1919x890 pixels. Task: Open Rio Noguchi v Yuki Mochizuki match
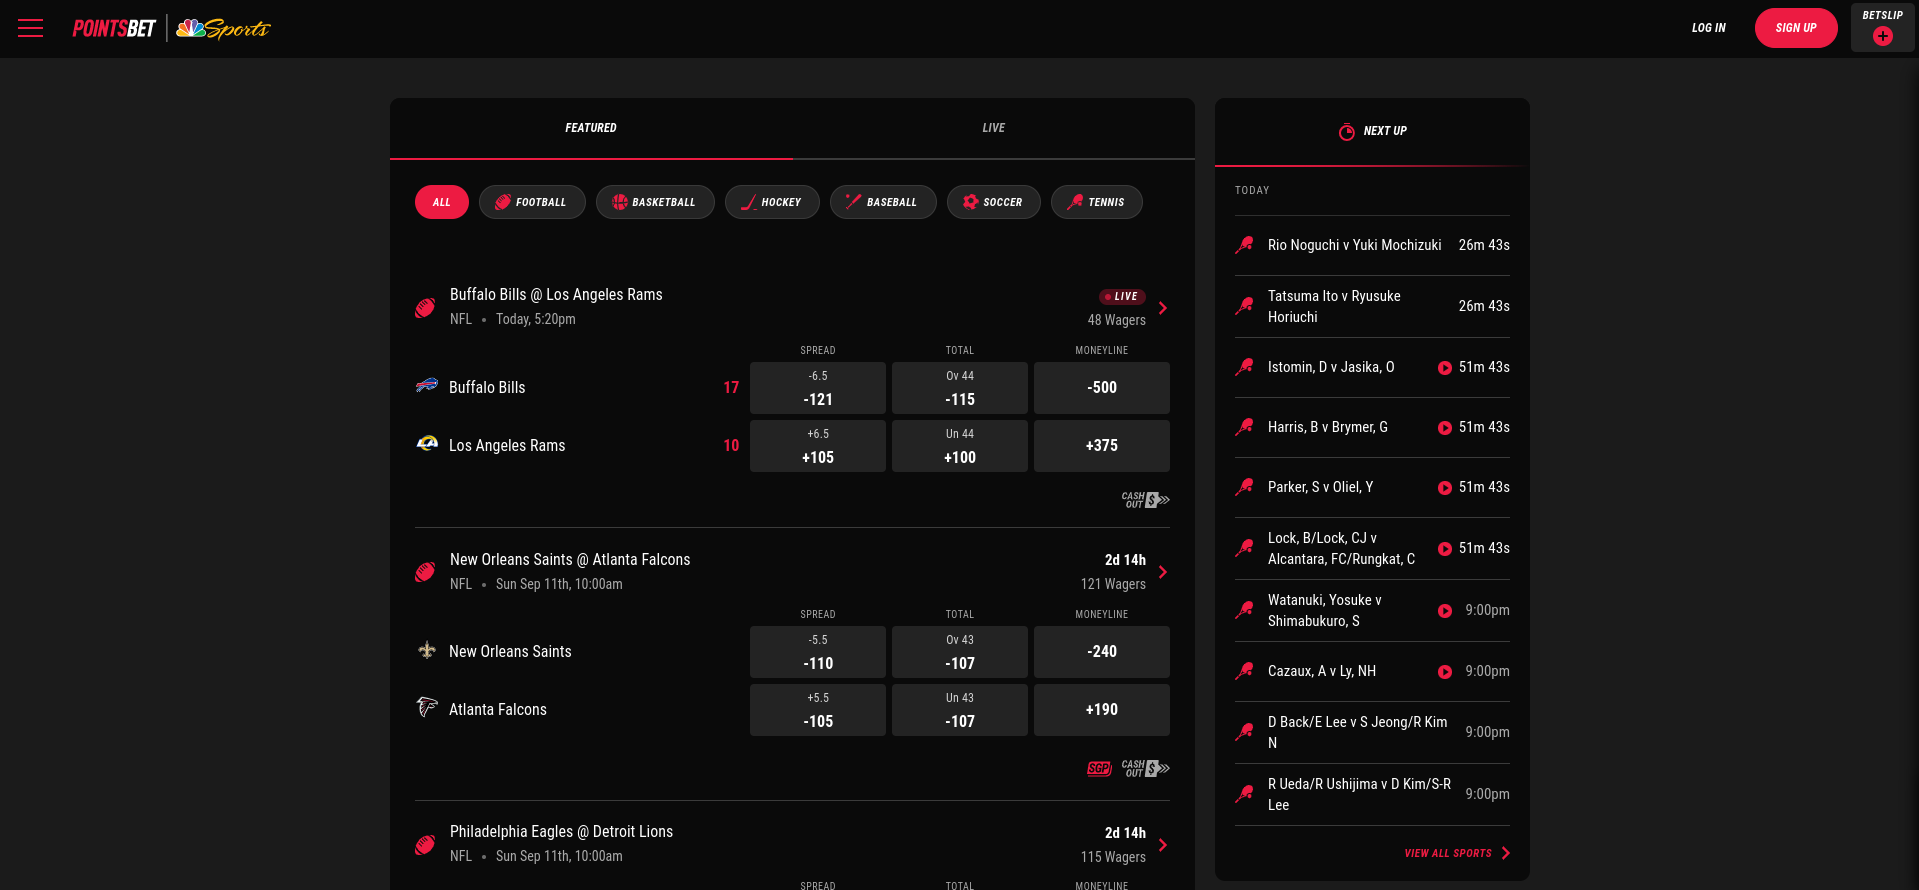pos(1372,245)
